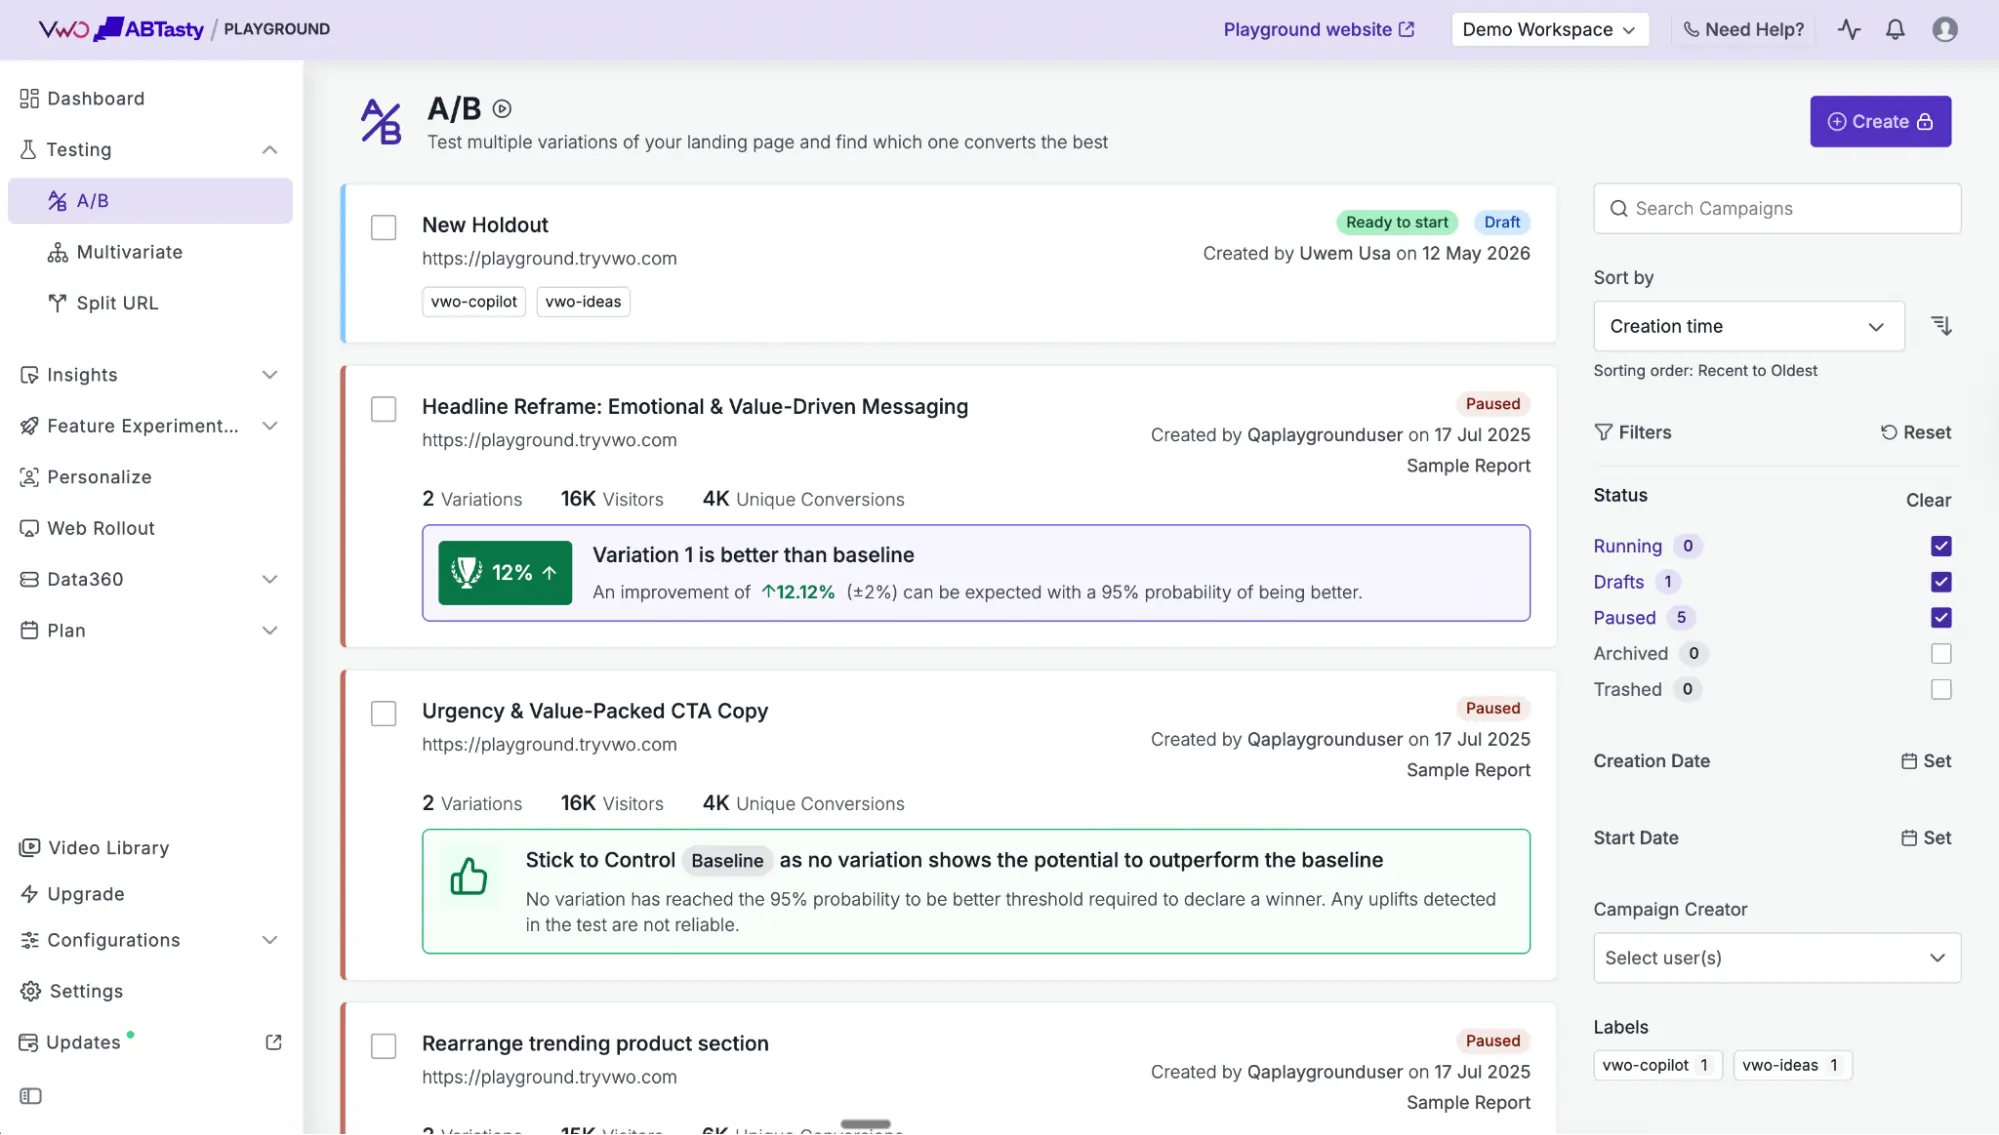Filter by Running status link
Screen dimensions: 1999x1135
tap(1627, 546)
